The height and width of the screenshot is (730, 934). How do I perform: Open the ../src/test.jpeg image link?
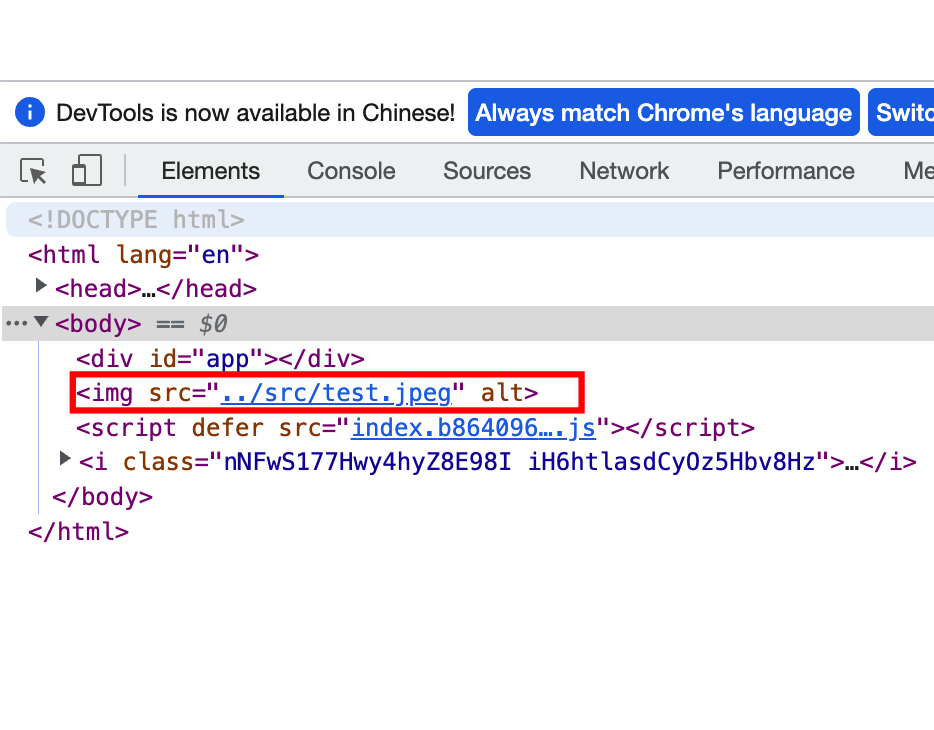pos(336,393)
